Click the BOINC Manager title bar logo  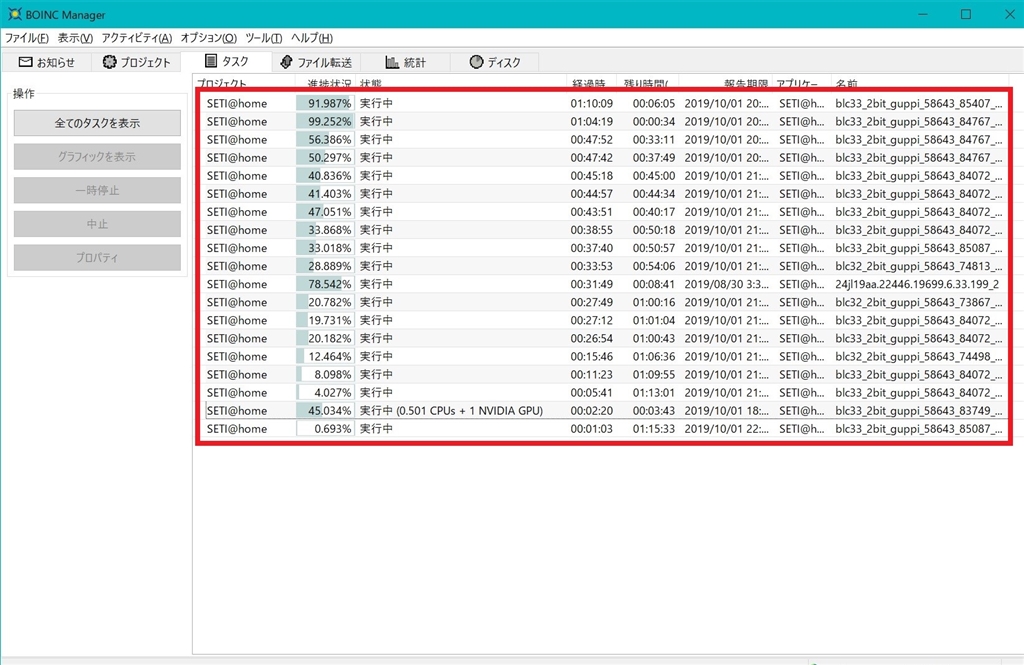pos(14,14)
